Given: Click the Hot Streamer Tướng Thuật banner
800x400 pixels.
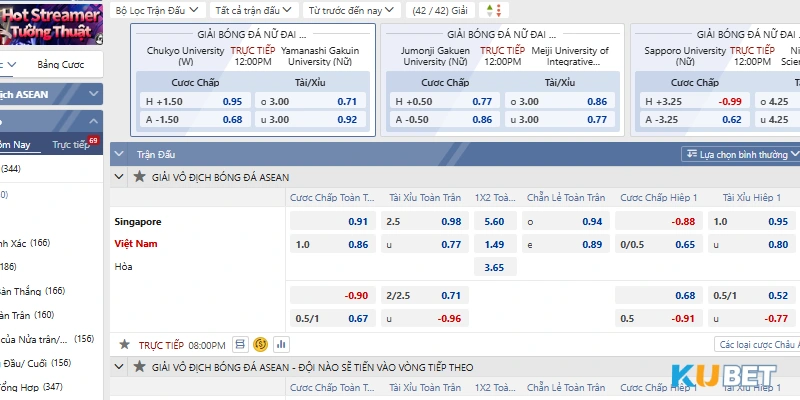Looking at the screenshot, I should point(51,24).
